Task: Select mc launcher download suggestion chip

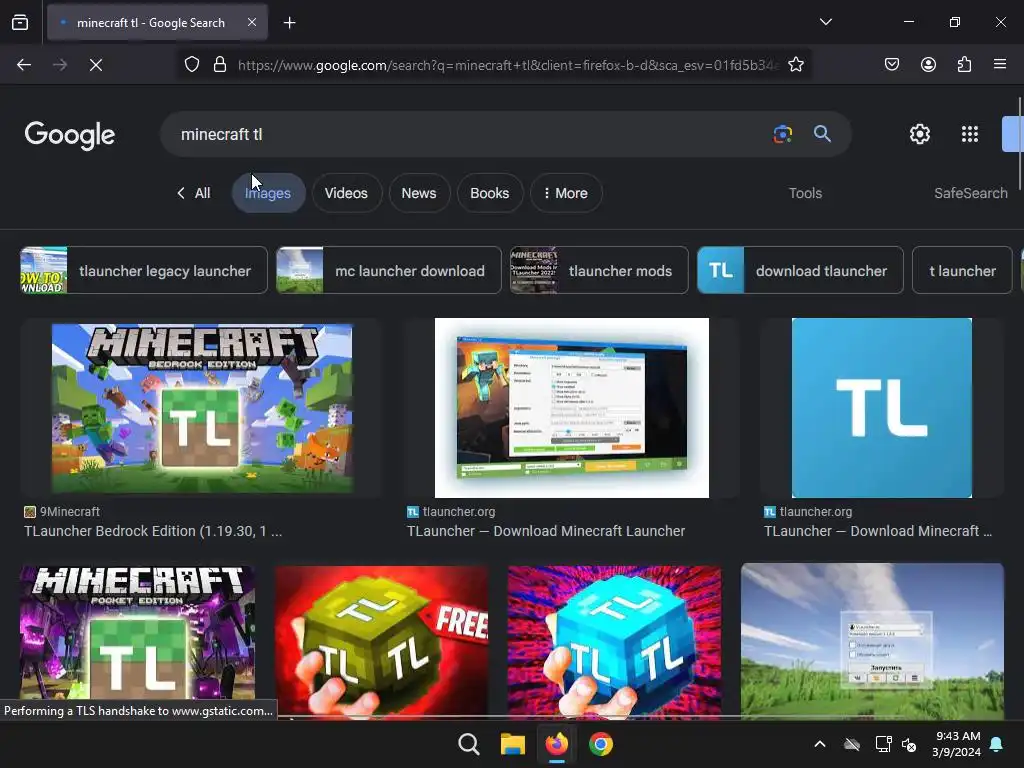Action: click(389, 270)
